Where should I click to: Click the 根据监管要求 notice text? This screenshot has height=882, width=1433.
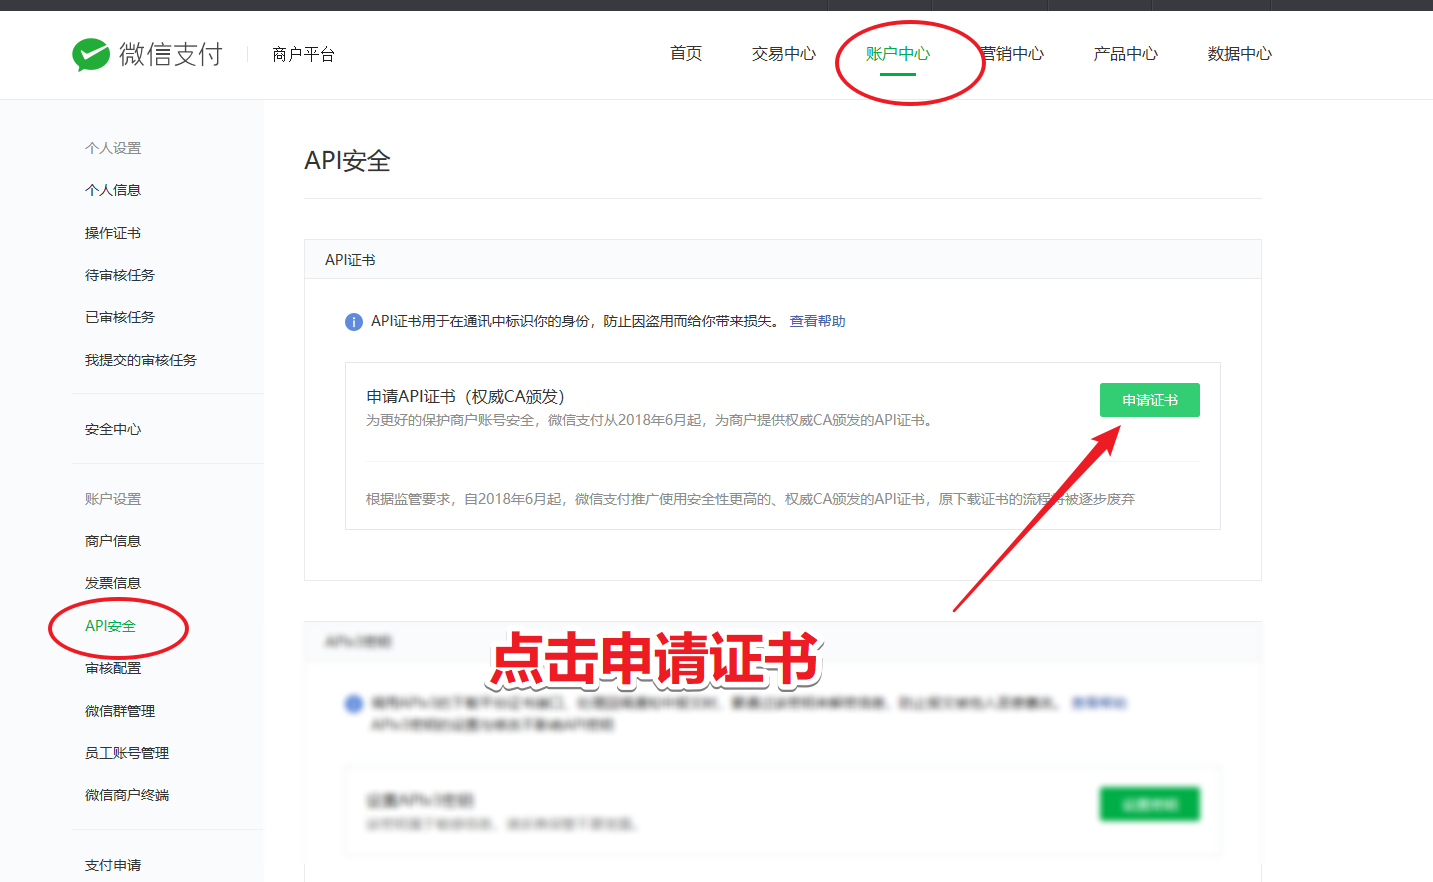pyautogui.click(x=750, y=499)
